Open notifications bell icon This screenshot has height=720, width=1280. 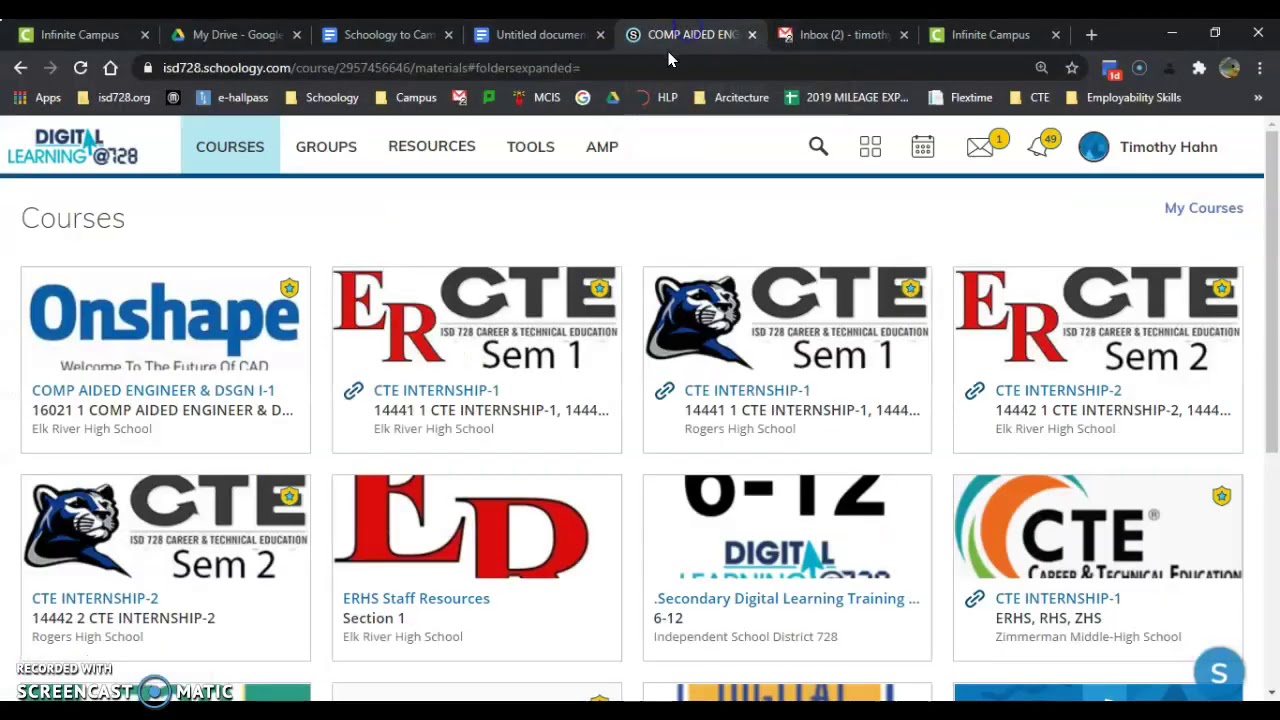point(1037,148)
